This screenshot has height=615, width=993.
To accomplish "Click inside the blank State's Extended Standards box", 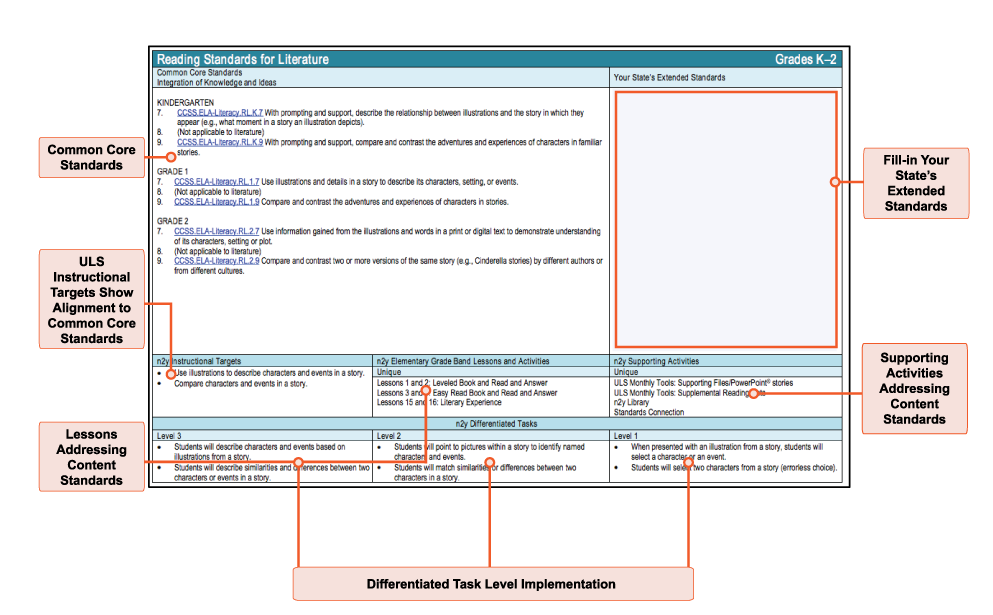I will [725, 250].
